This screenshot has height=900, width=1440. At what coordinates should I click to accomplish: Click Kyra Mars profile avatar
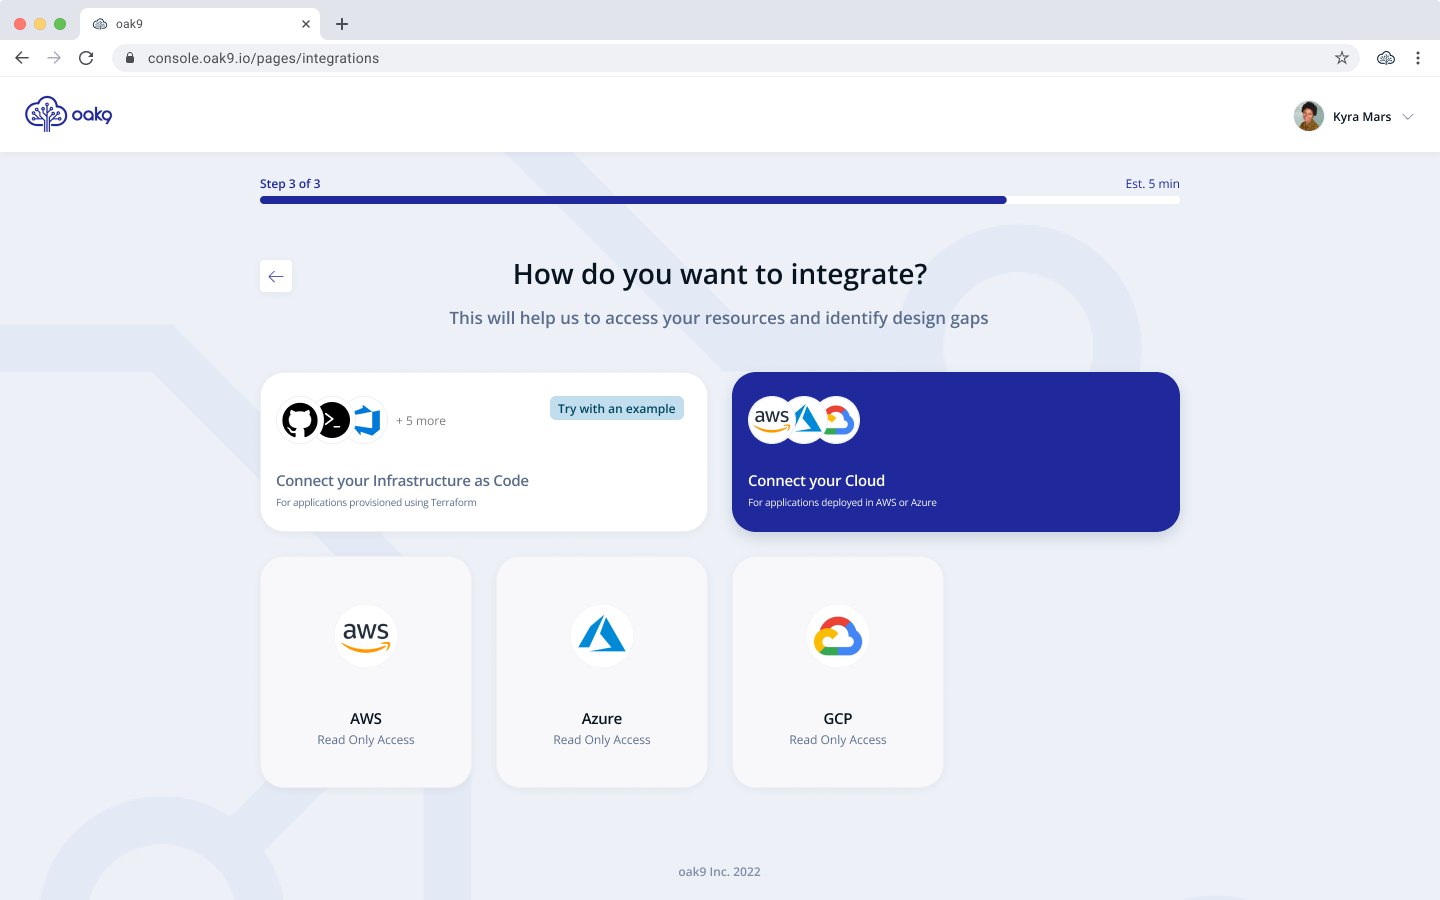click(1309, 116)
